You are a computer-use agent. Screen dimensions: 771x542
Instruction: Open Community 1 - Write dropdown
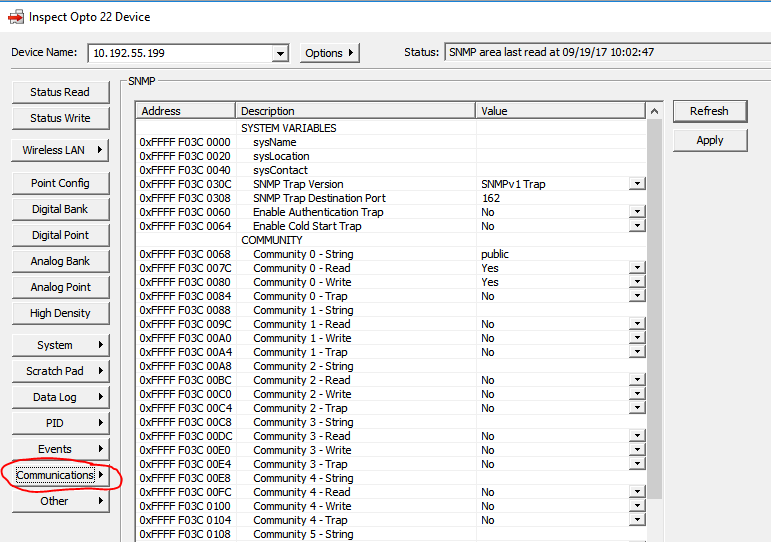point(637,338)
